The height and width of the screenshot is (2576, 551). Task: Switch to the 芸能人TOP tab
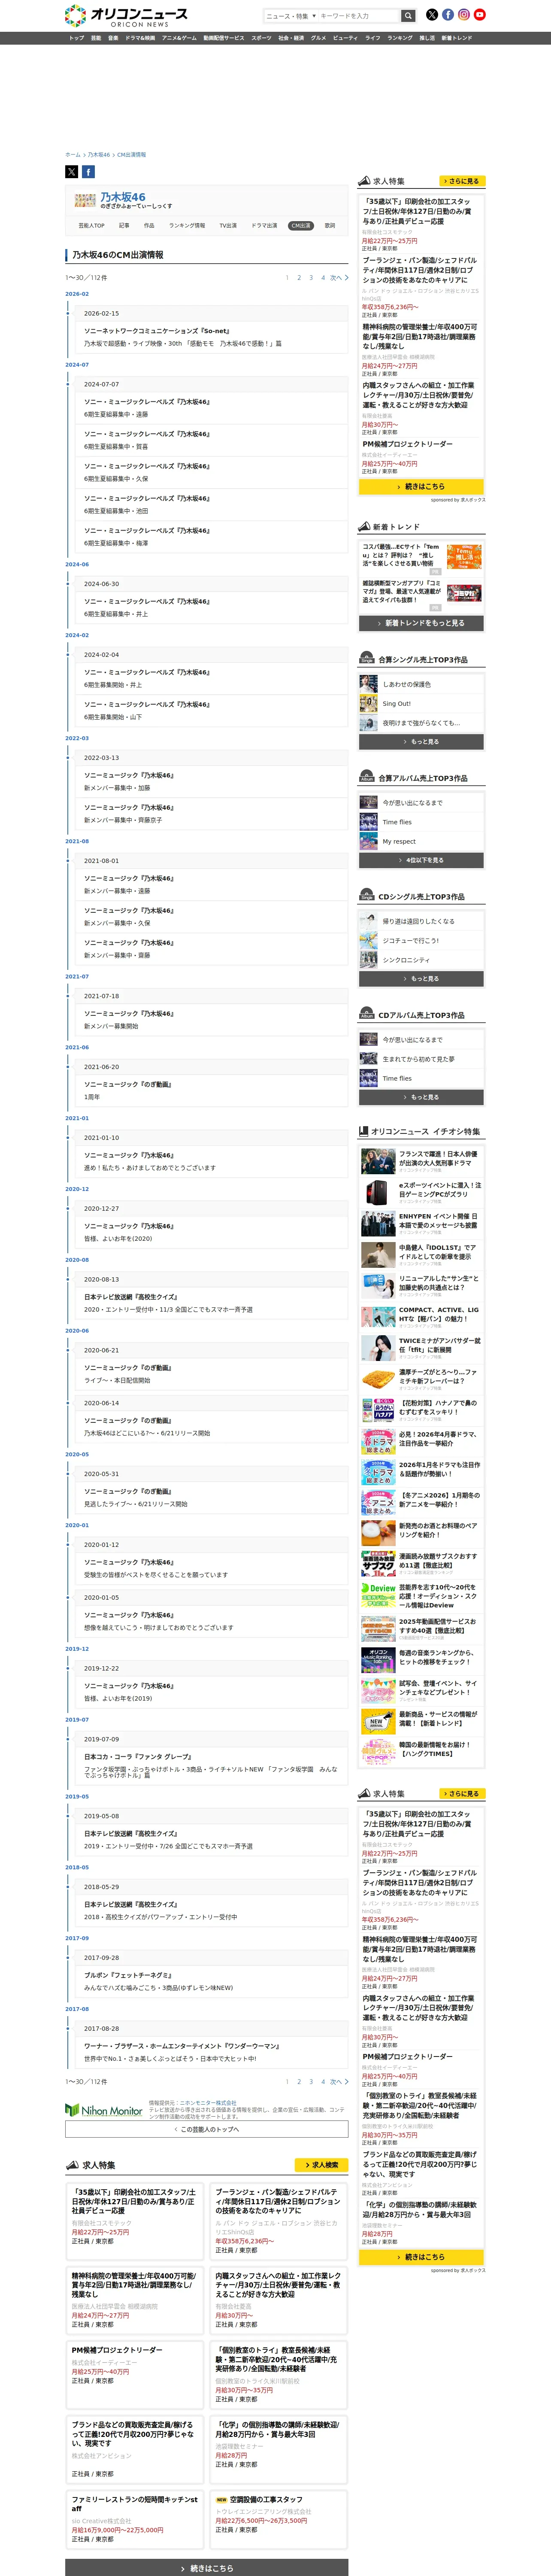pos(92,226)
